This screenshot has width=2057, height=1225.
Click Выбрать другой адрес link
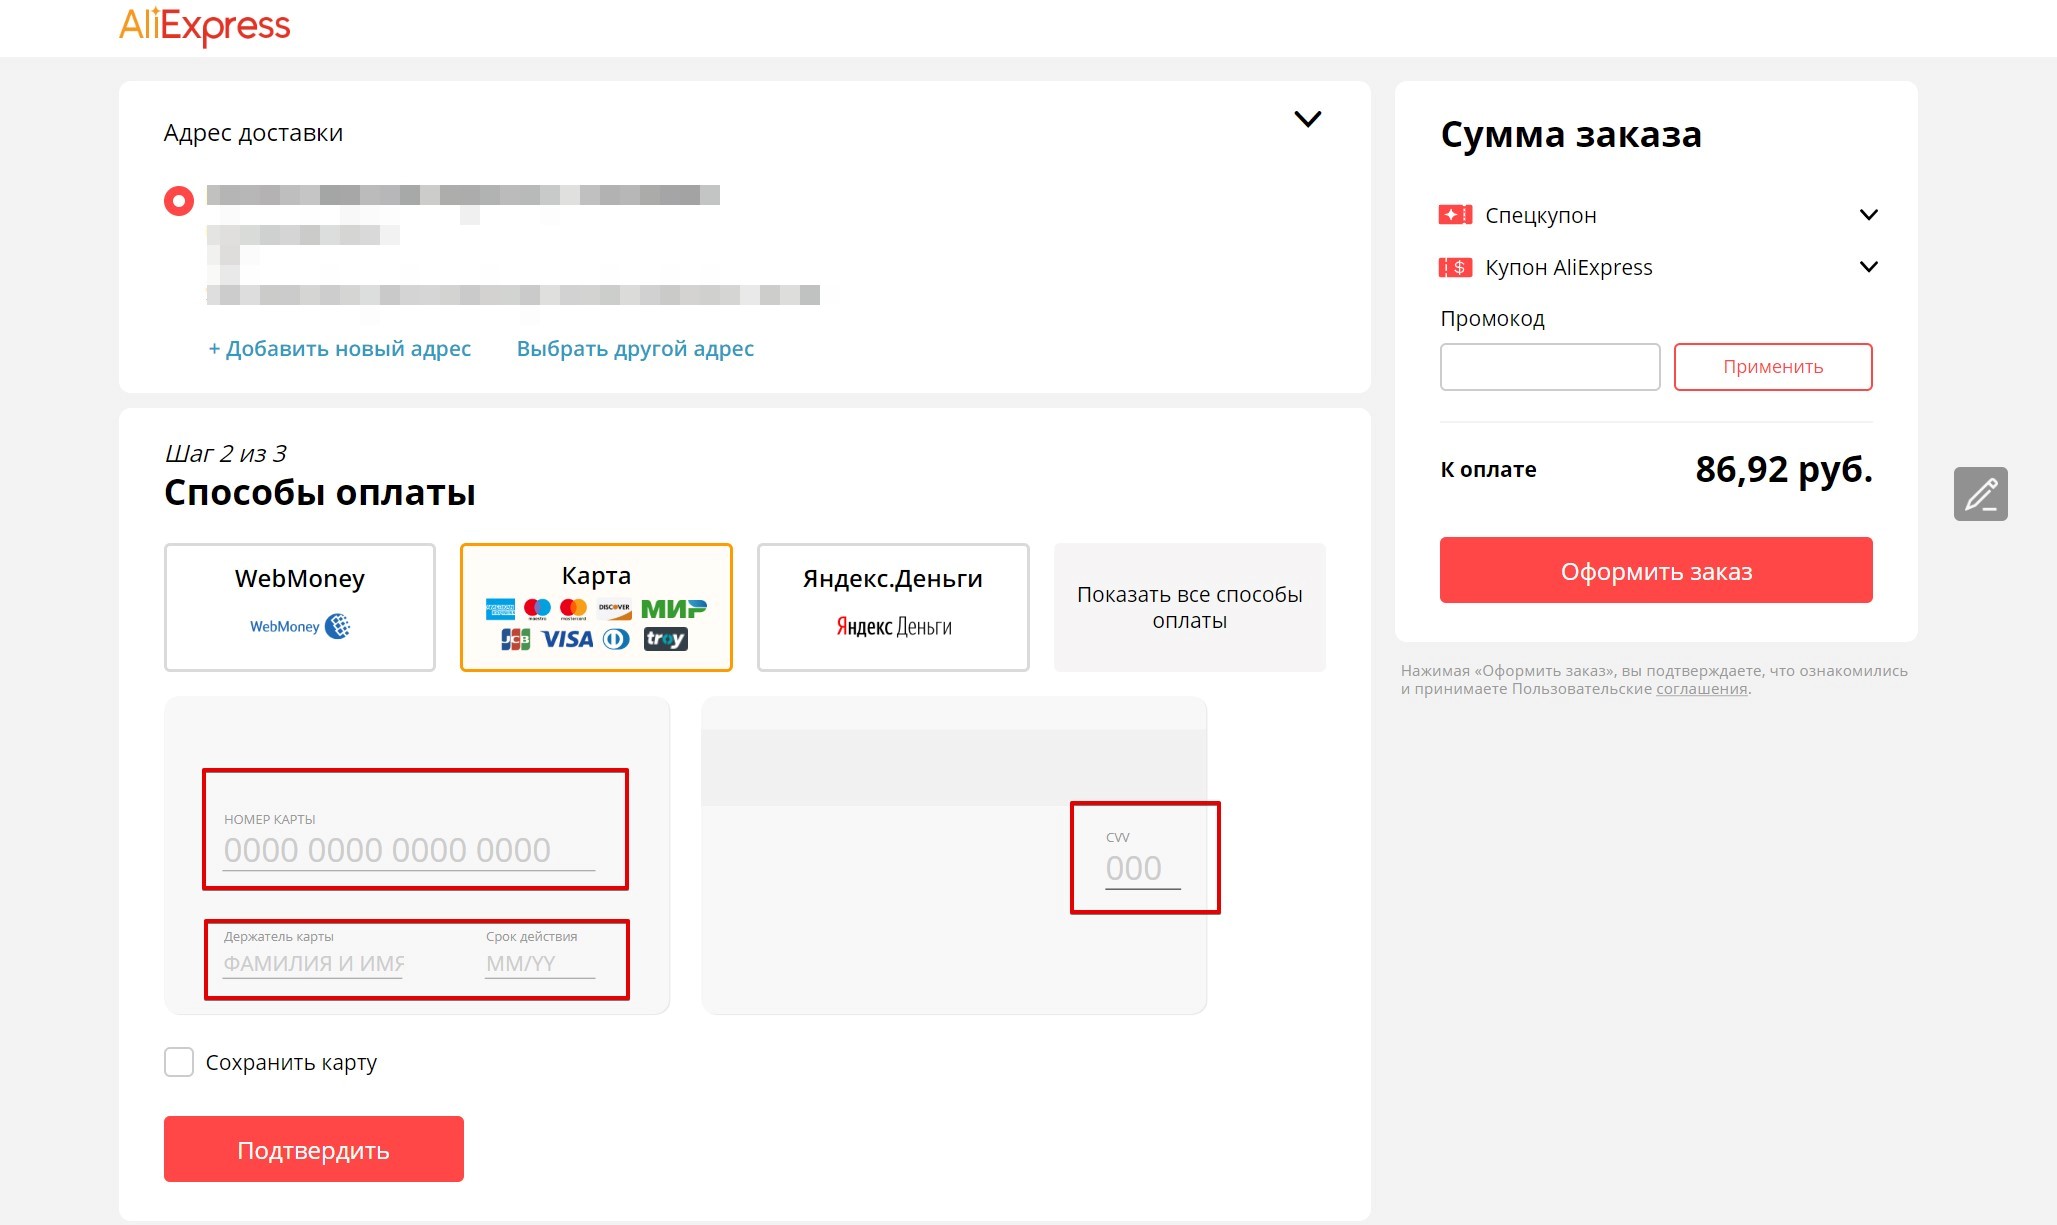(635, 349)
